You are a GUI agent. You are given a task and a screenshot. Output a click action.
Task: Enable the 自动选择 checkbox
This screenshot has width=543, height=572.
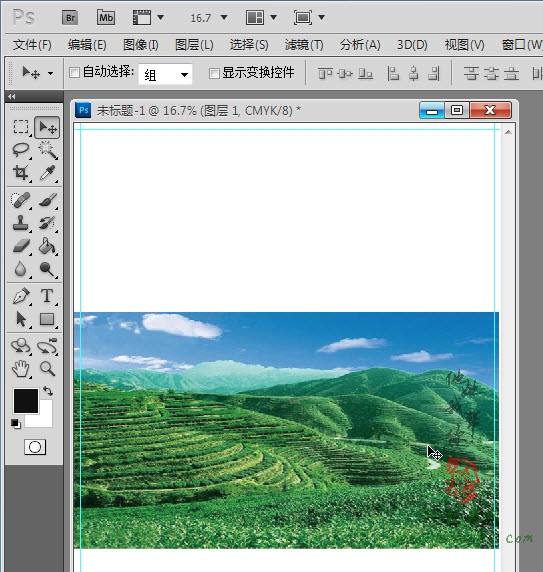point(74,72)
